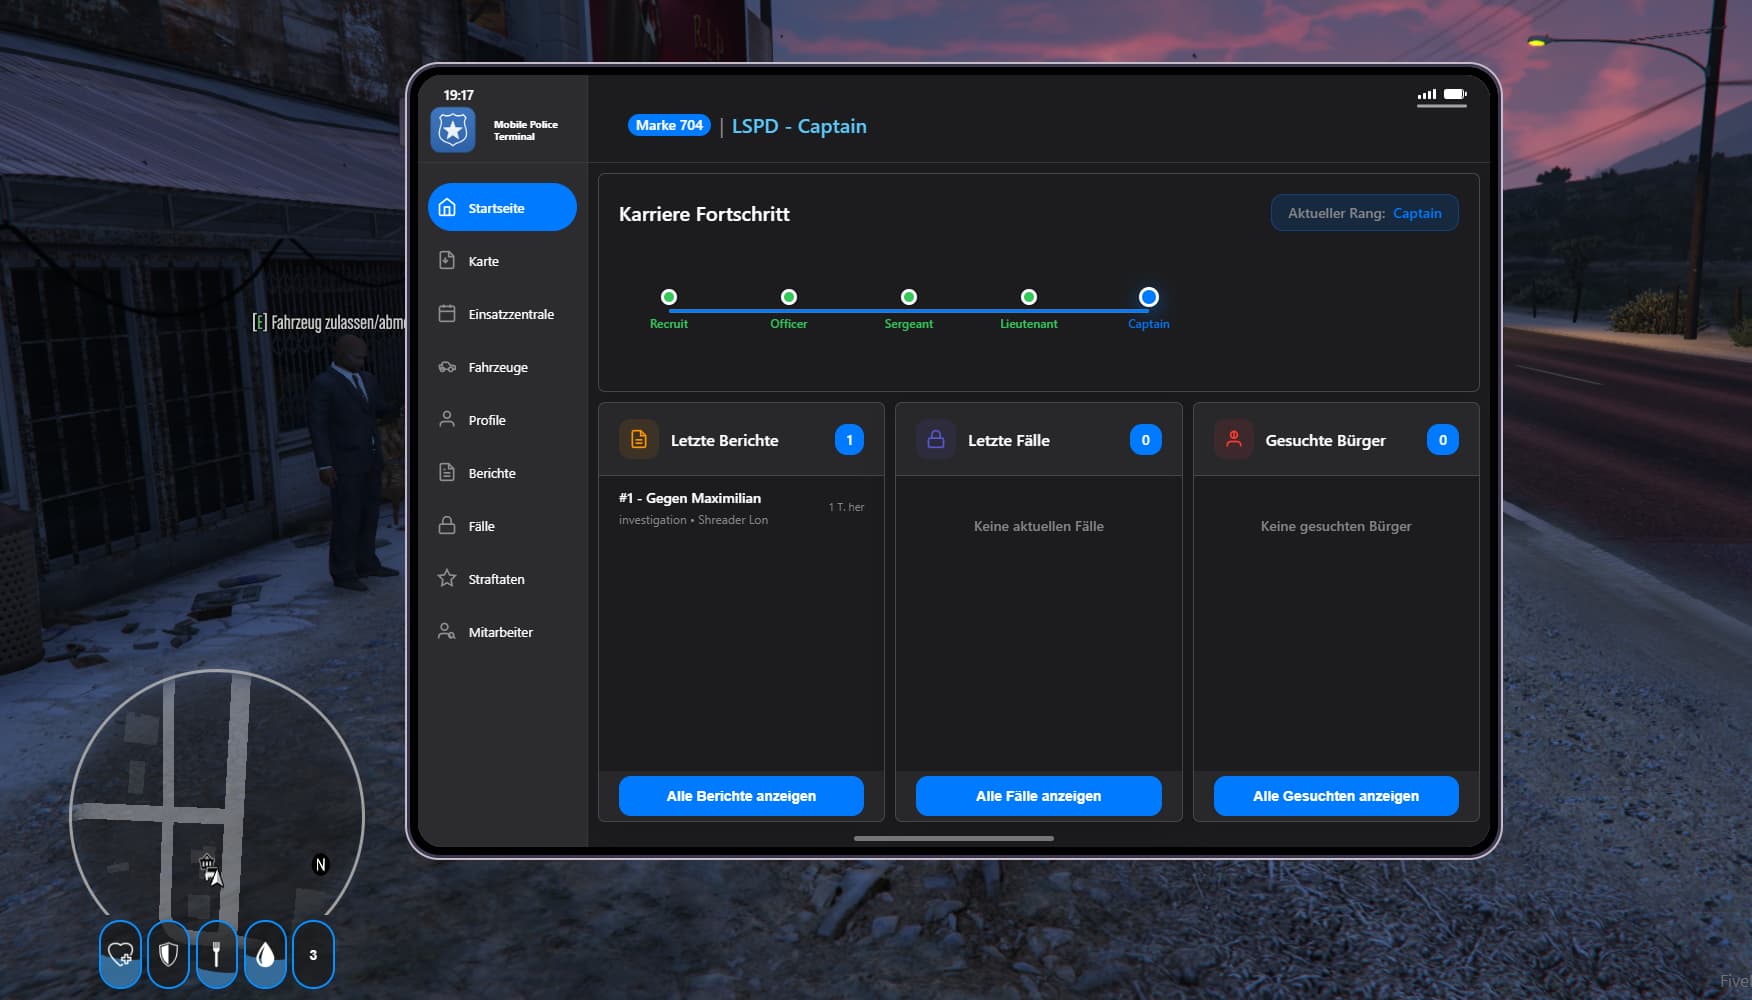
Task: Click the orange Letzte Berichte document icon
Action: (x=639, y=440)
